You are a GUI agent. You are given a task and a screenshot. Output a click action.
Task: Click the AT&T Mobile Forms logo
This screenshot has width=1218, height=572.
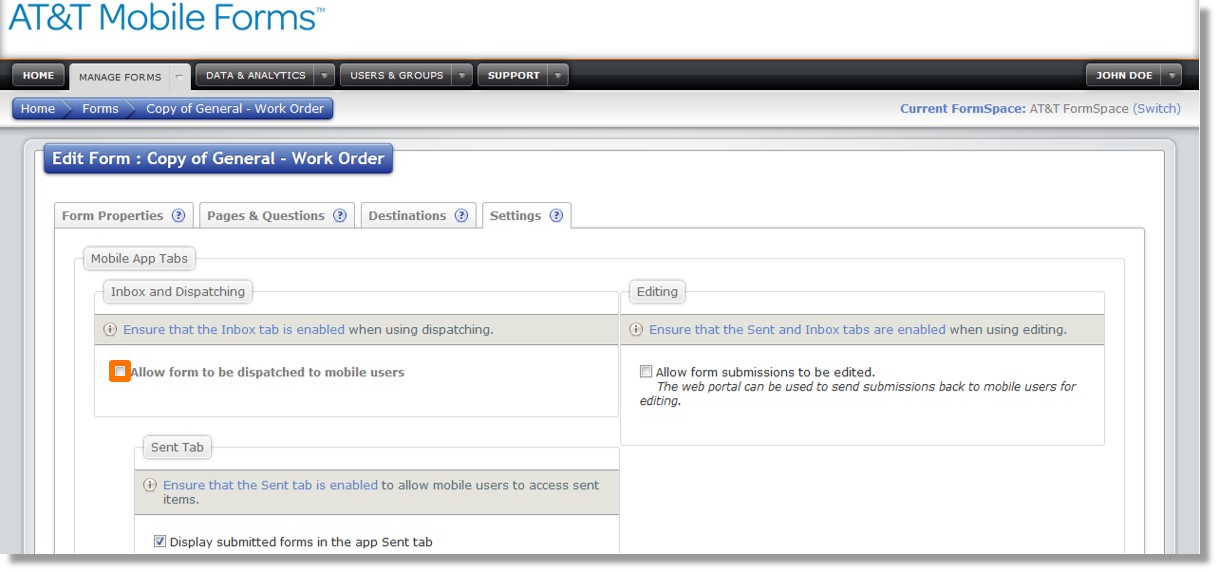pos(167,17)
